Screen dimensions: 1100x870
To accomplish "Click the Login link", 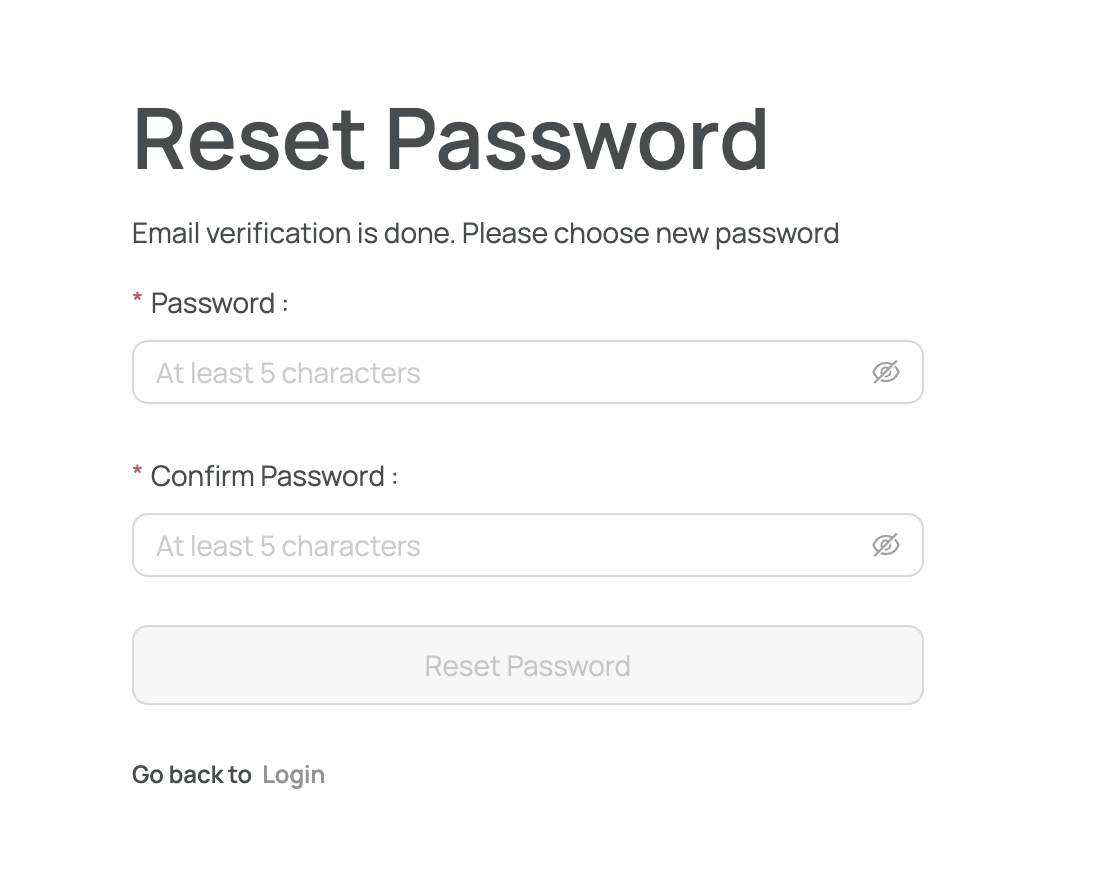I will [x=293, y=774].
